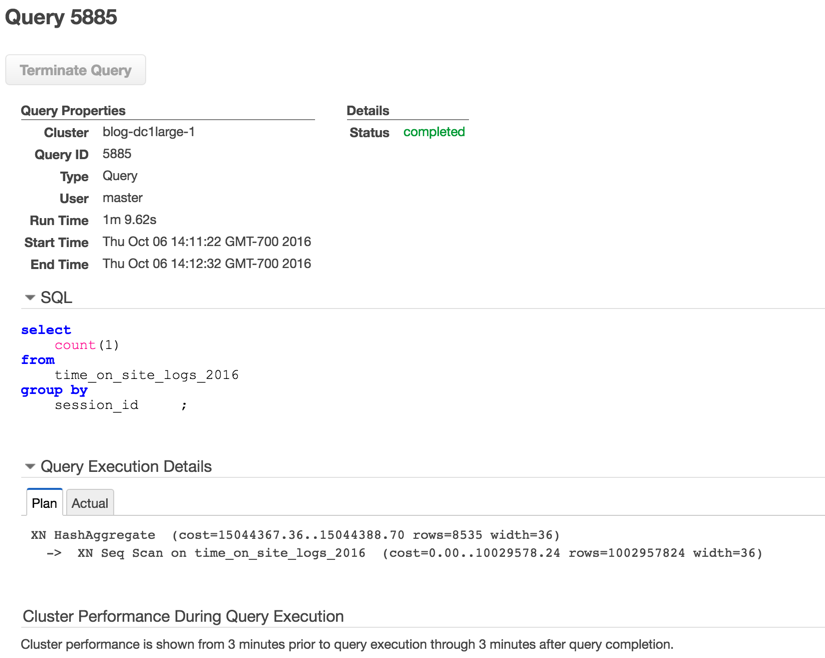Click the count function in SQL
Image resolution: width=825 pixels, height=658 pixels.
[75, 345]
